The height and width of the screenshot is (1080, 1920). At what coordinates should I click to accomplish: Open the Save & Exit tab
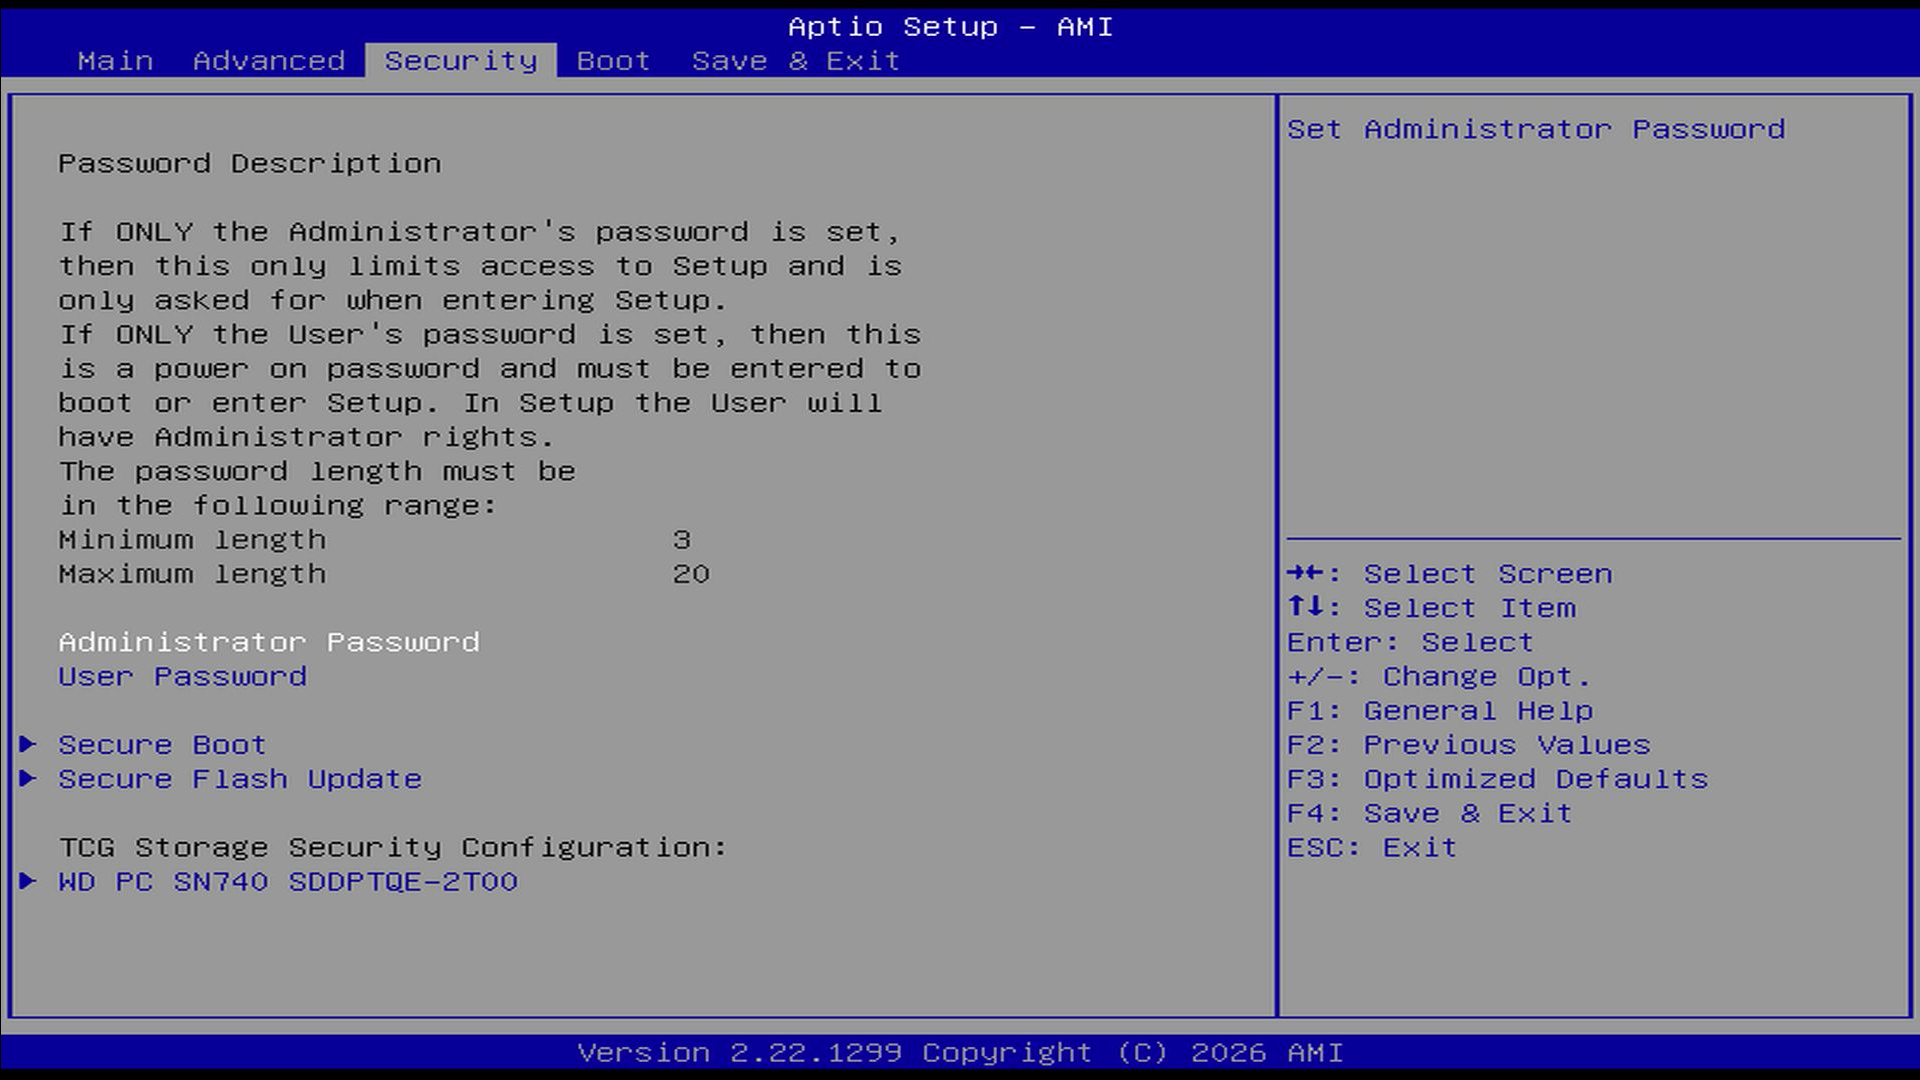point(795,61)
